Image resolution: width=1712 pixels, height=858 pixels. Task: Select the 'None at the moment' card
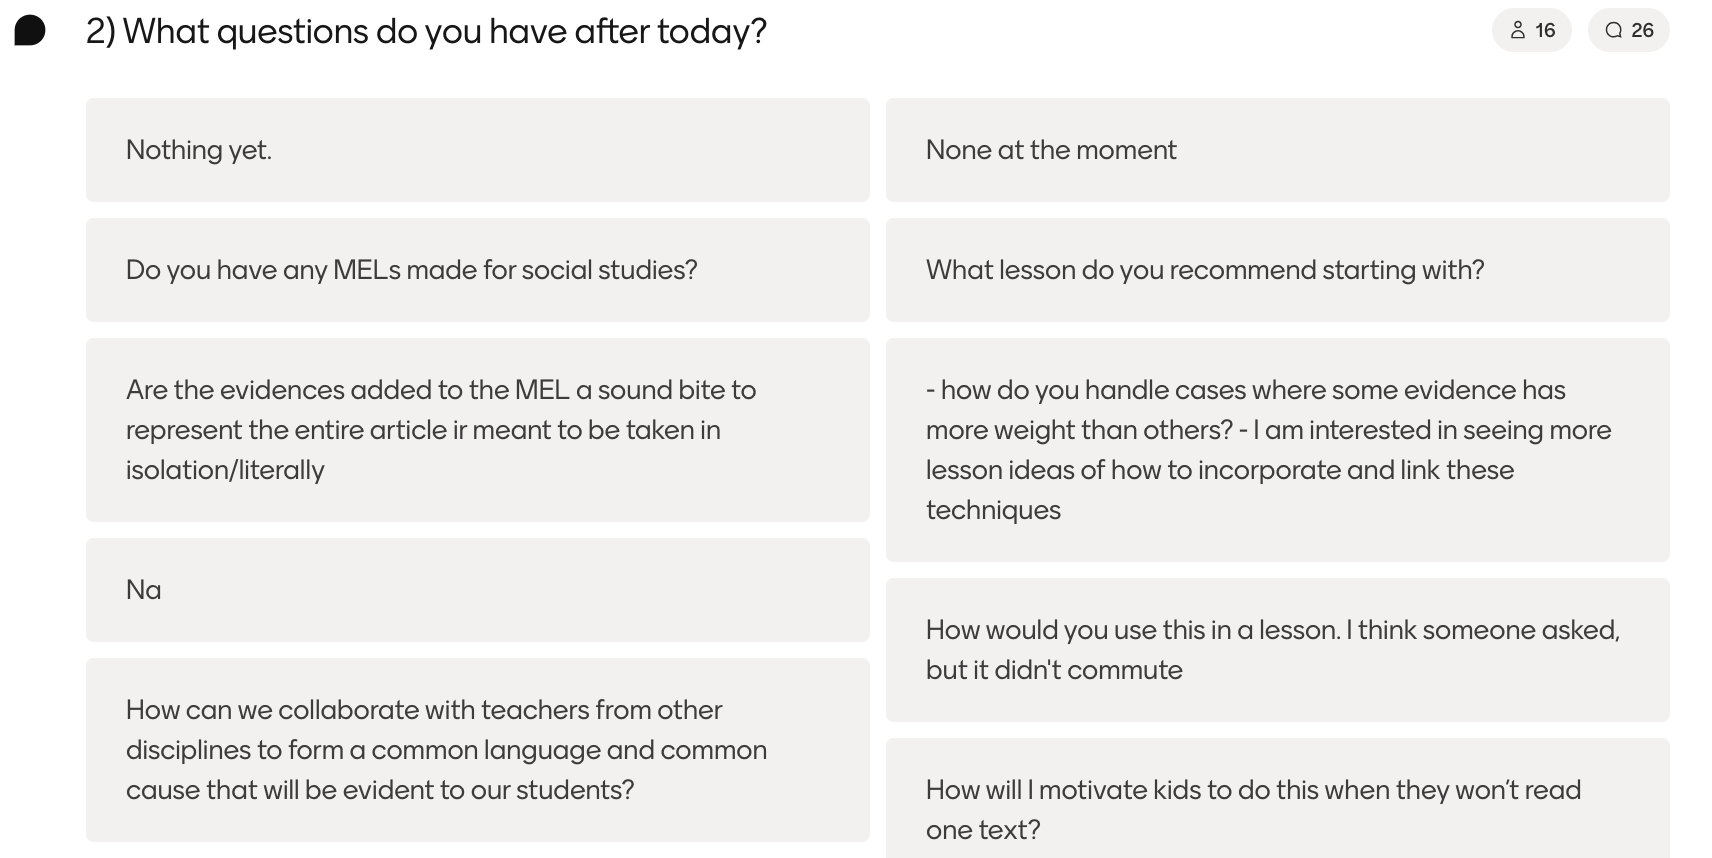(x=1278, y=150)
